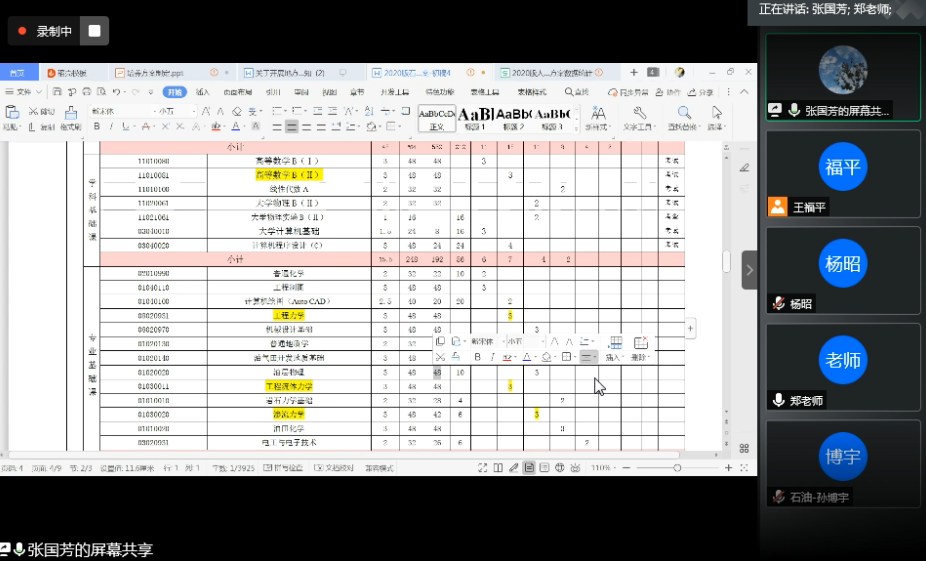Image resolution: width=926 pixels, height=561 pixels.
Task: Expand the 文件 (File) menu
Action: coord(23,92)
